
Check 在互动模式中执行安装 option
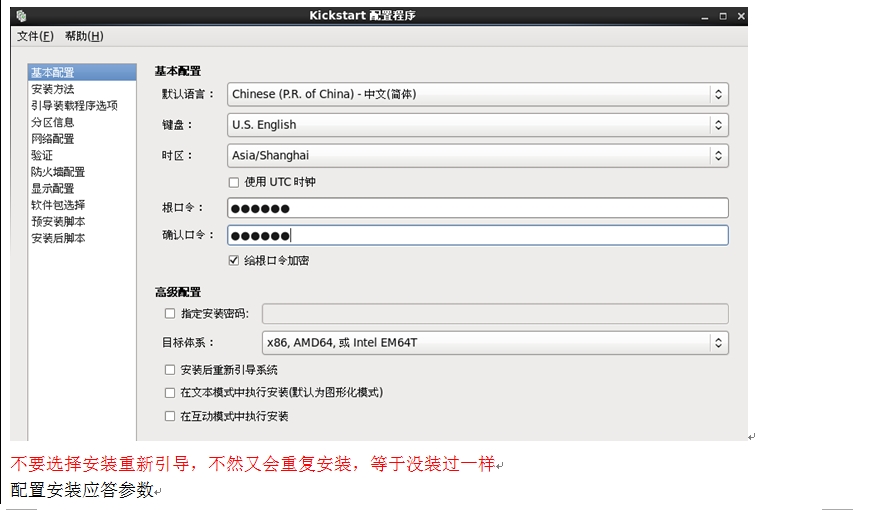(x=170, y=416)
